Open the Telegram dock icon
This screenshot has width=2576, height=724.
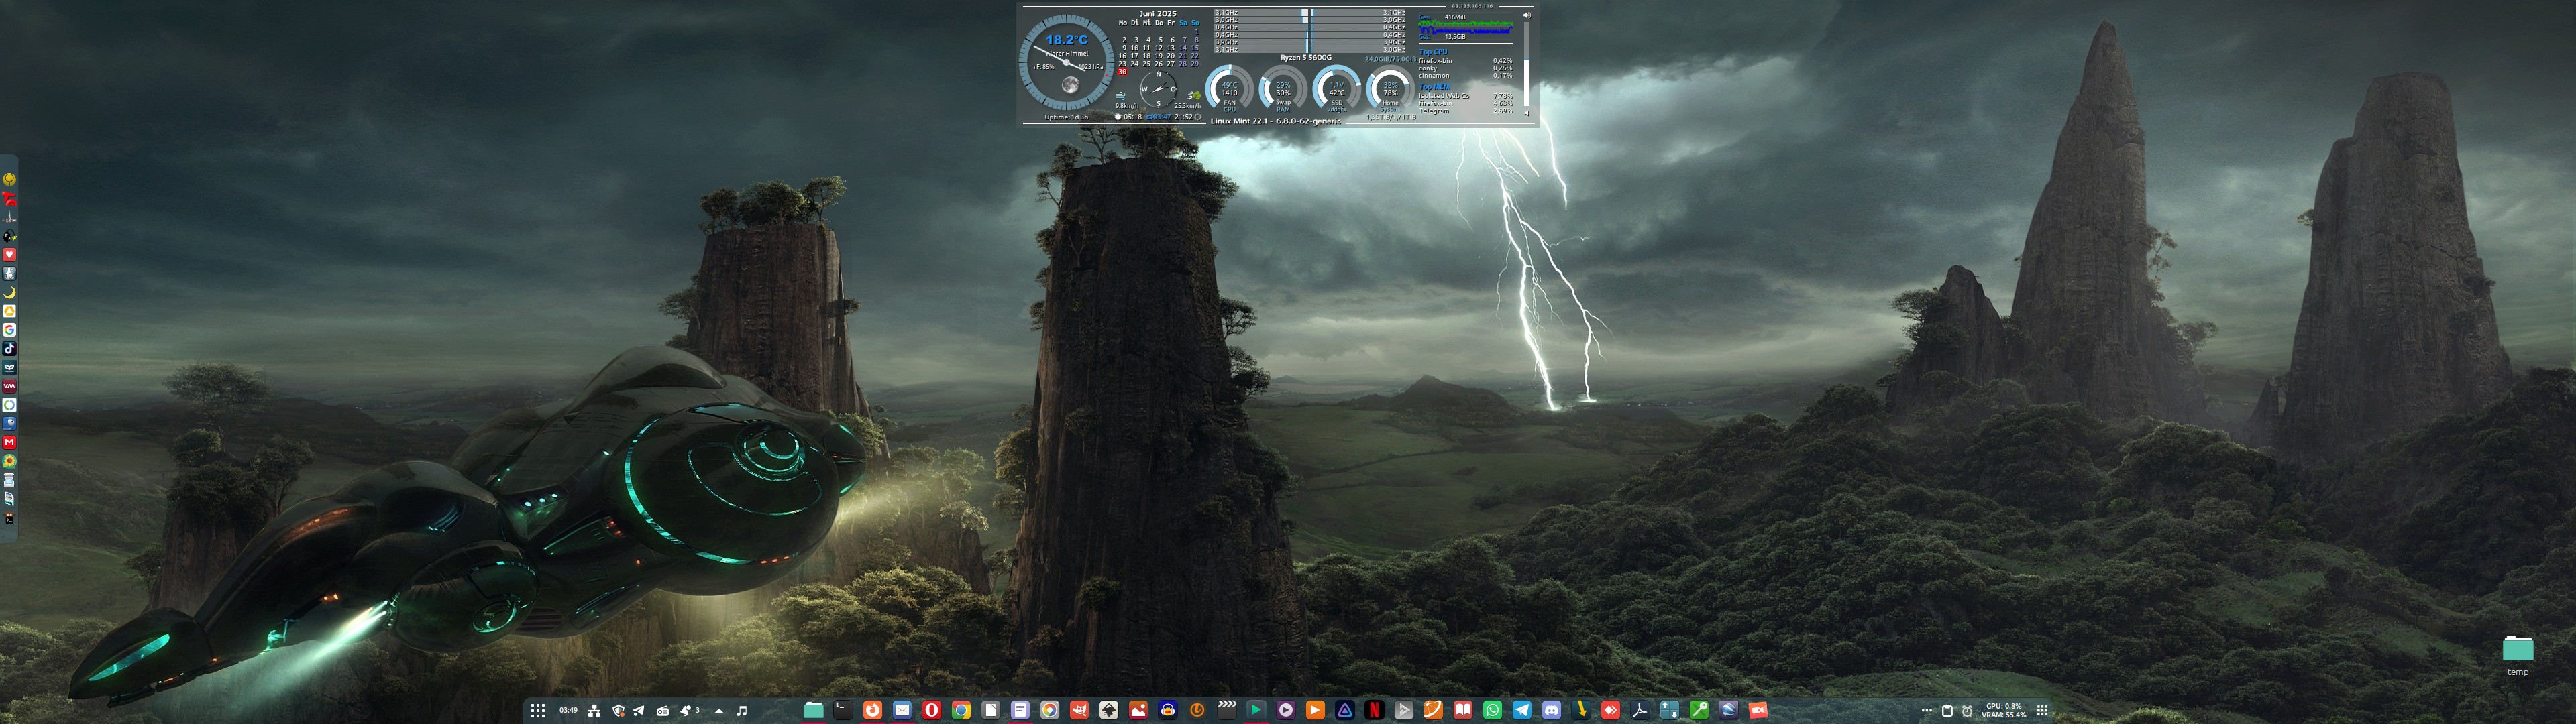pyautogui.click(x=1522, y=710)
